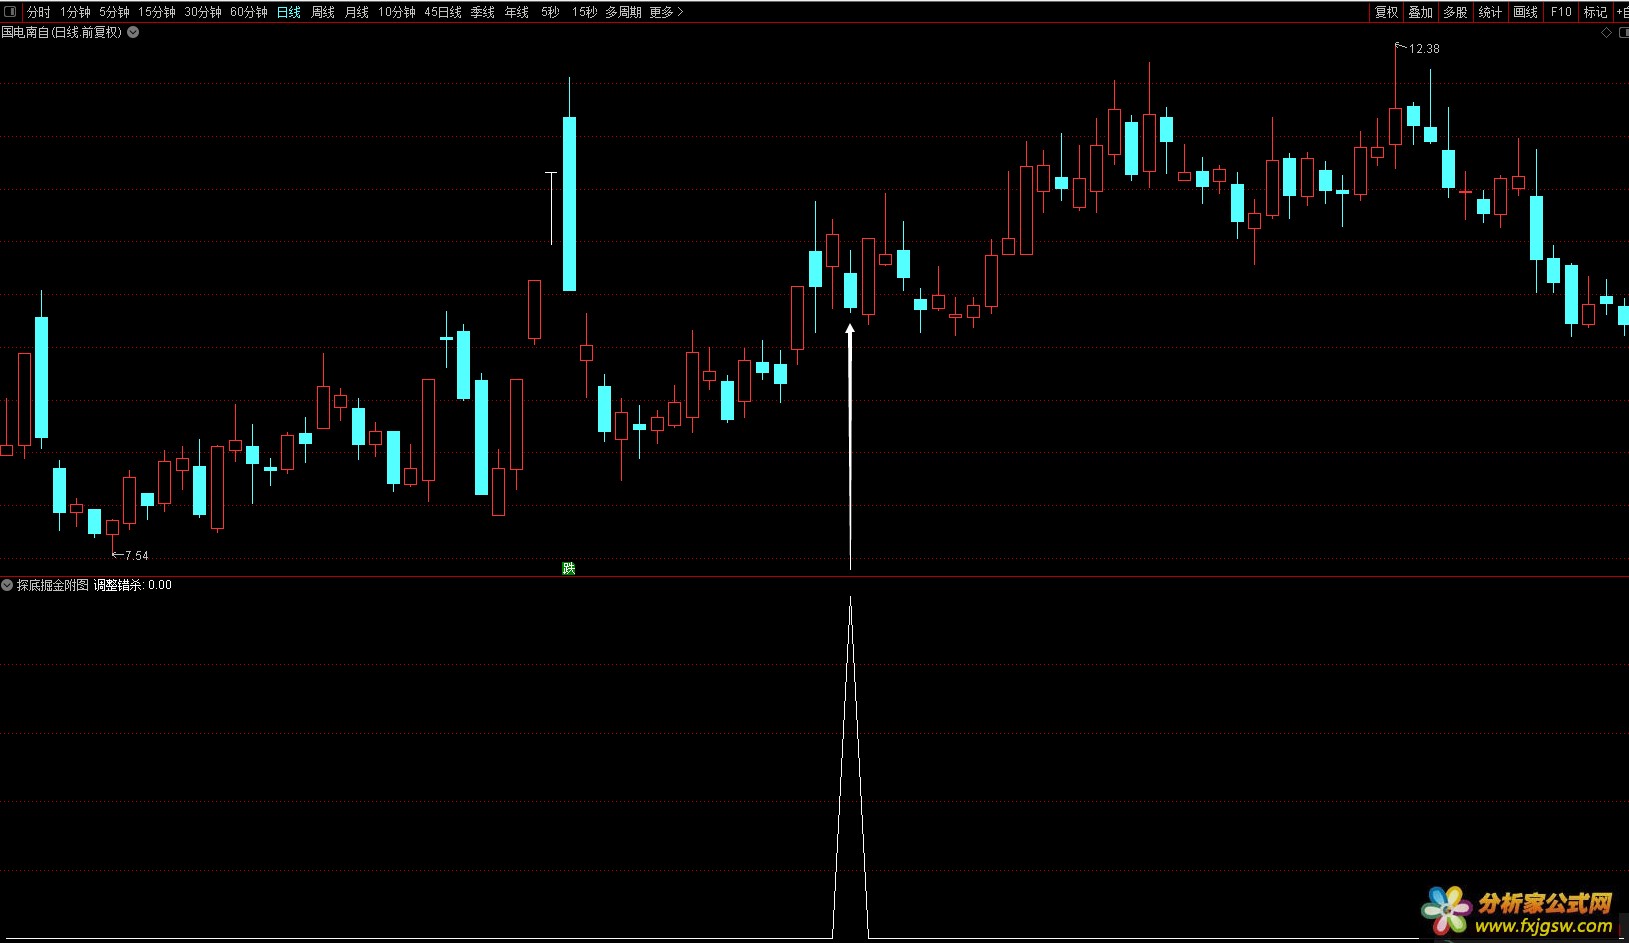Select the 60分钟 period tab
Image resolution: width=1629 pixels, height=943 pixels.
pyautogui.click(x=249, y=12)
